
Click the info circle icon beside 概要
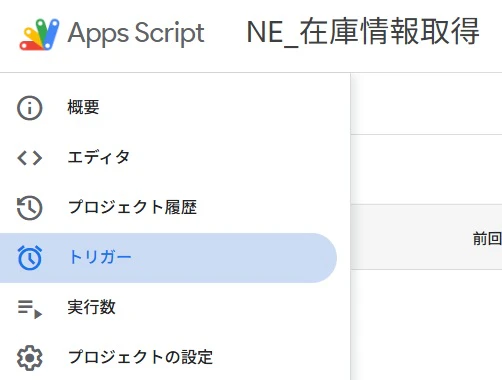pyautogui.click(x=30, y=108)
